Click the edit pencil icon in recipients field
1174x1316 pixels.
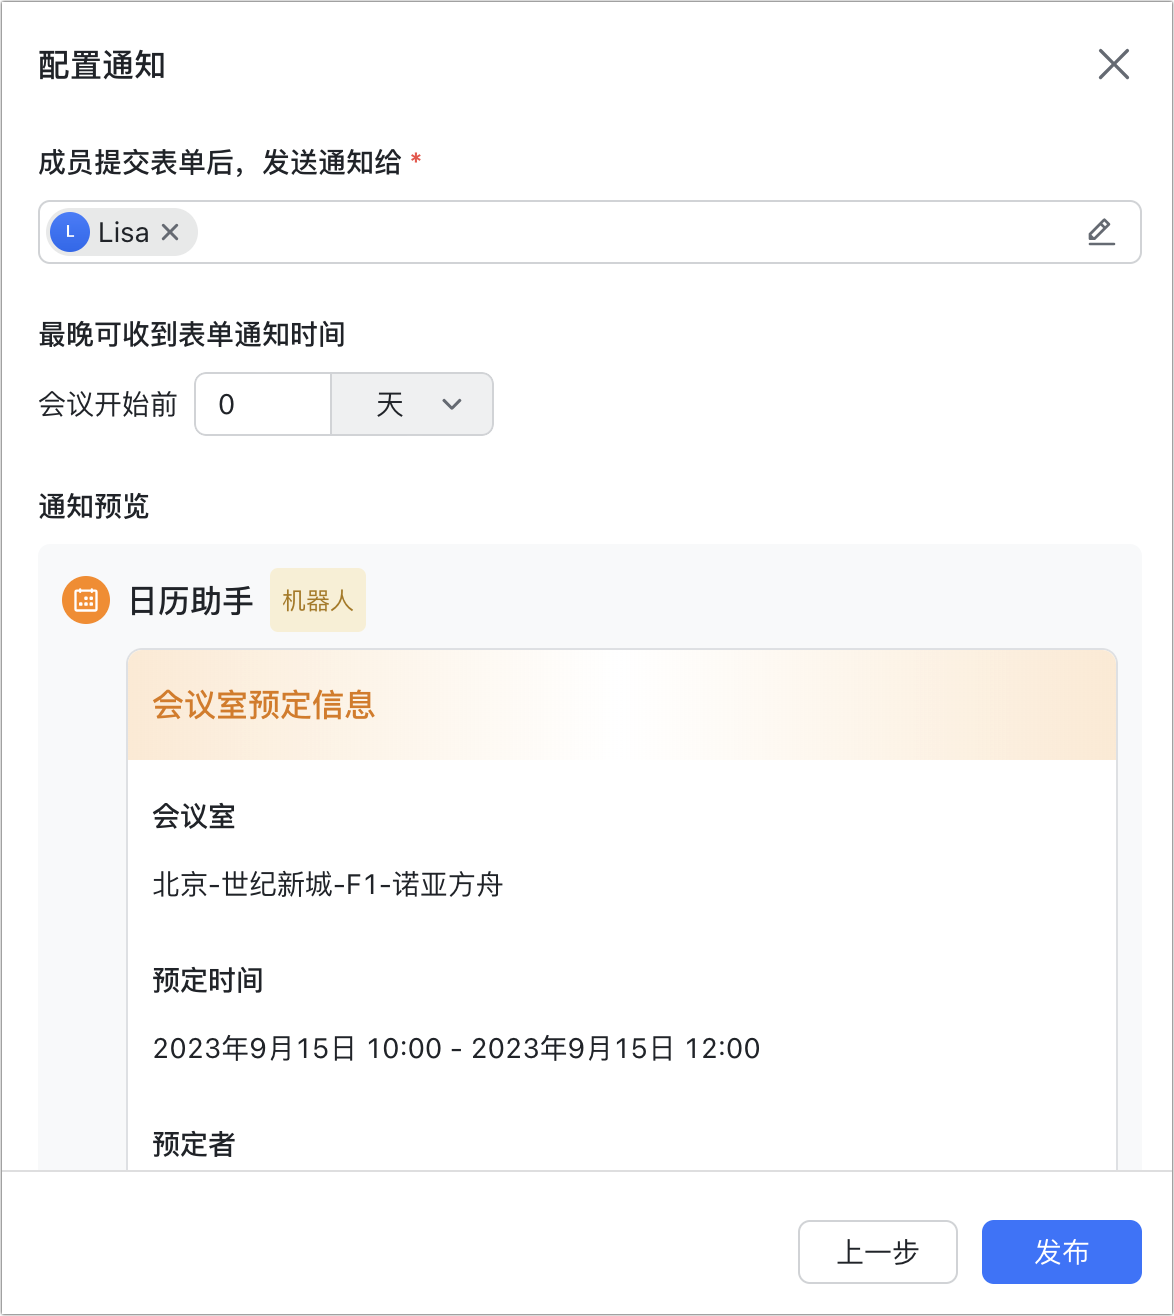1101,232
